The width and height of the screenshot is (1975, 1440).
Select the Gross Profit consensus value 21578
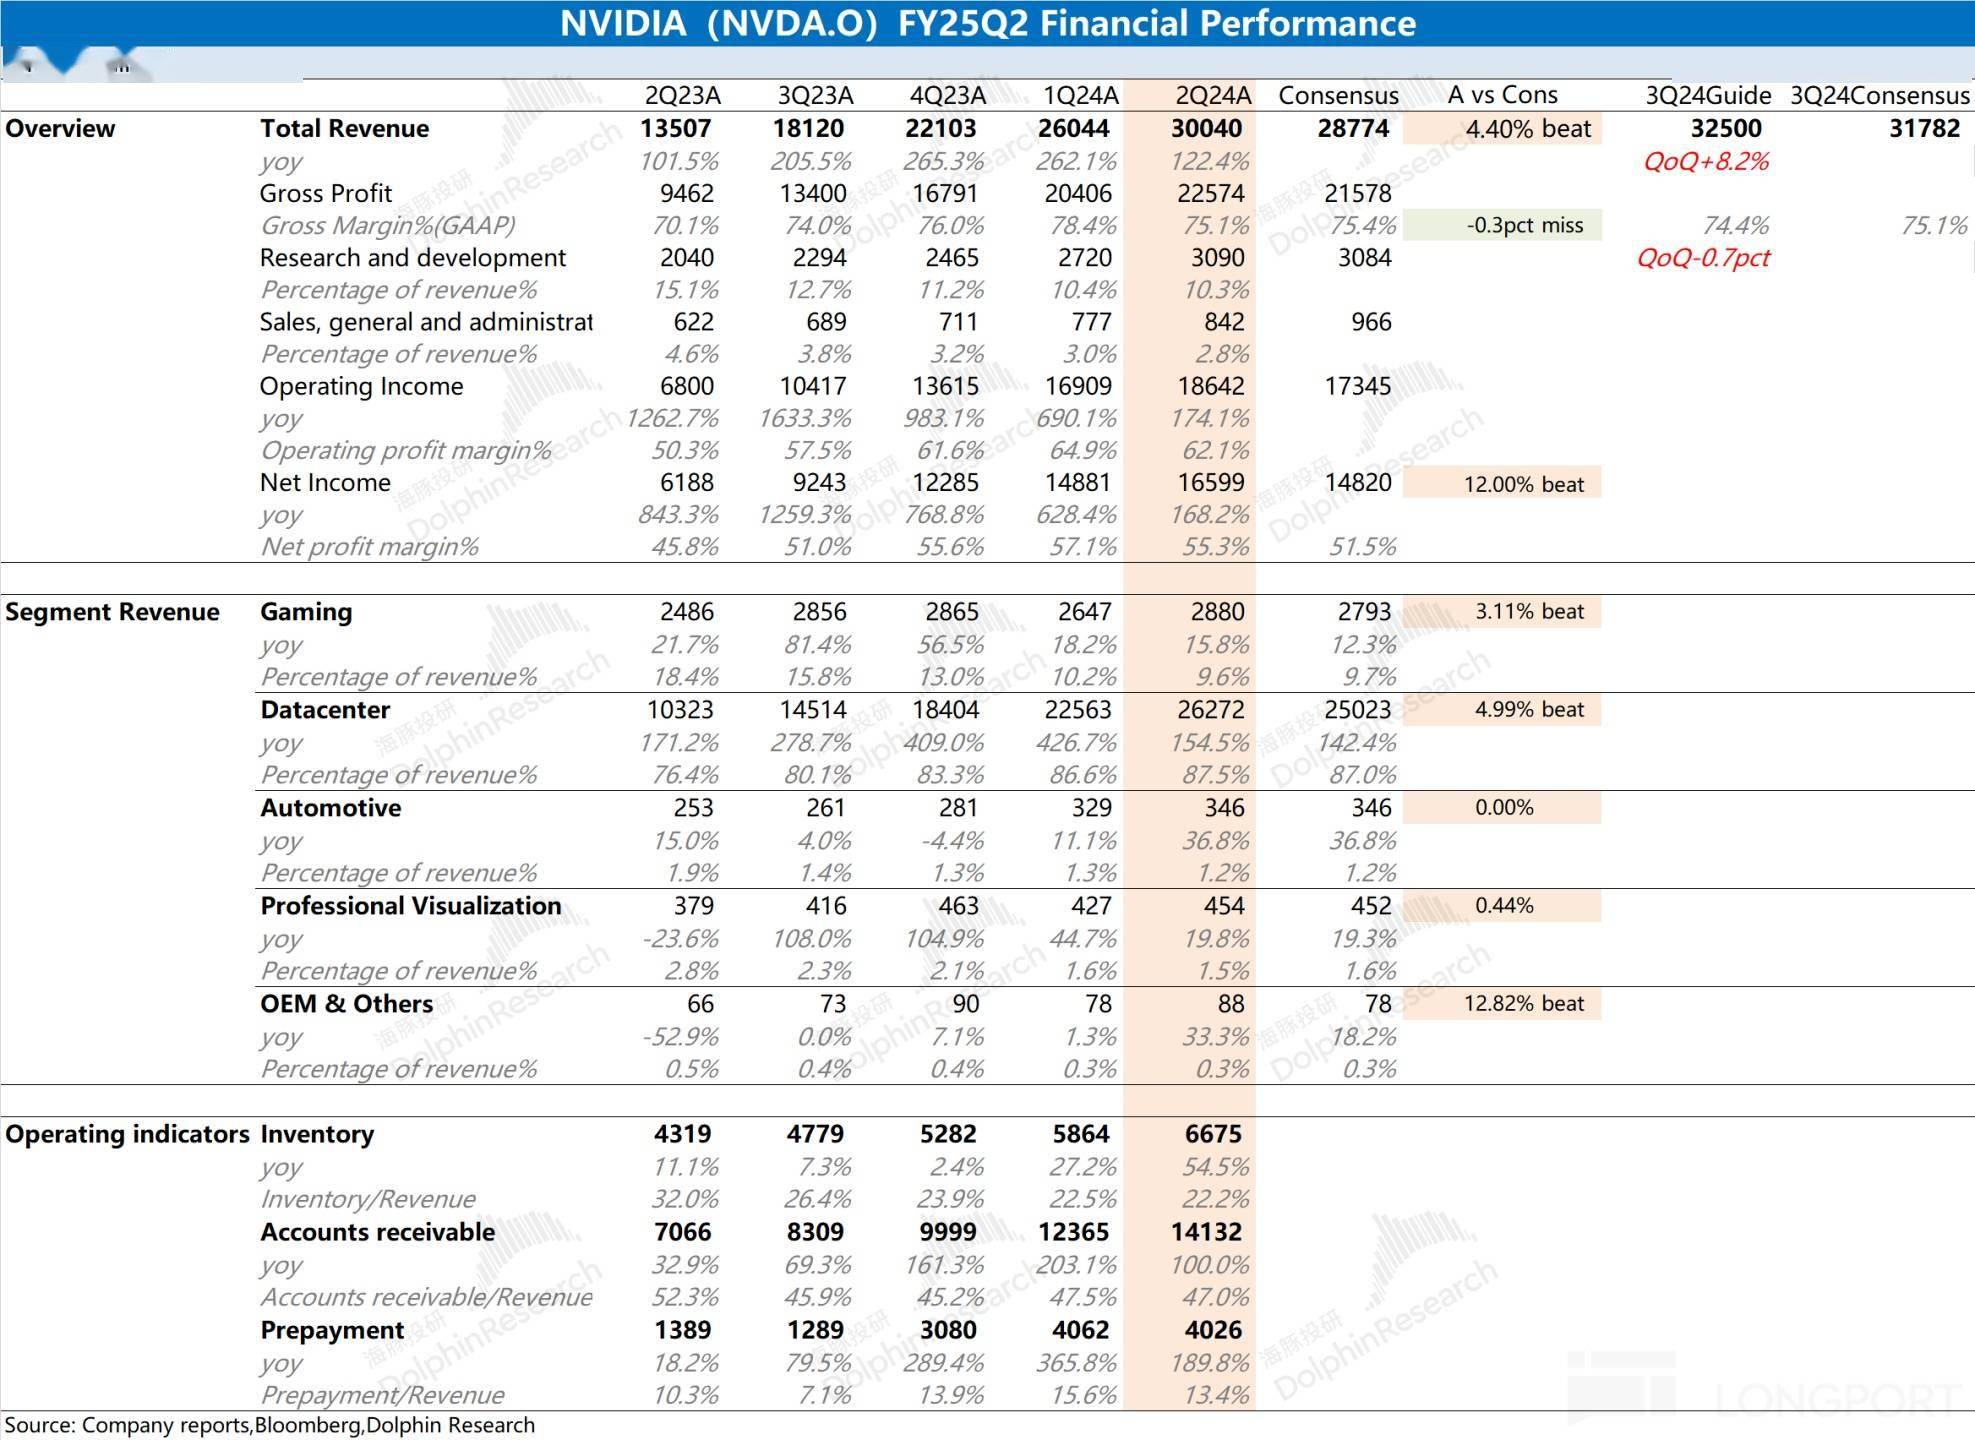1357,193
